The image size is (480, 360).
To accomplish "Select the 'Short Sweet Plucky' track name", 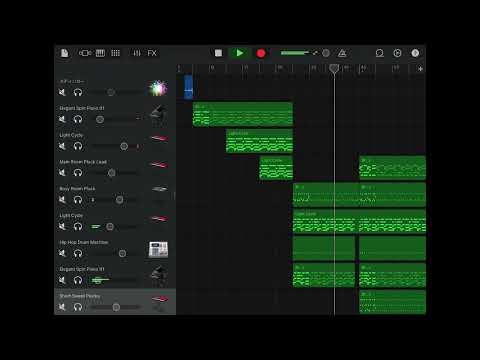I will coord(80,296).
